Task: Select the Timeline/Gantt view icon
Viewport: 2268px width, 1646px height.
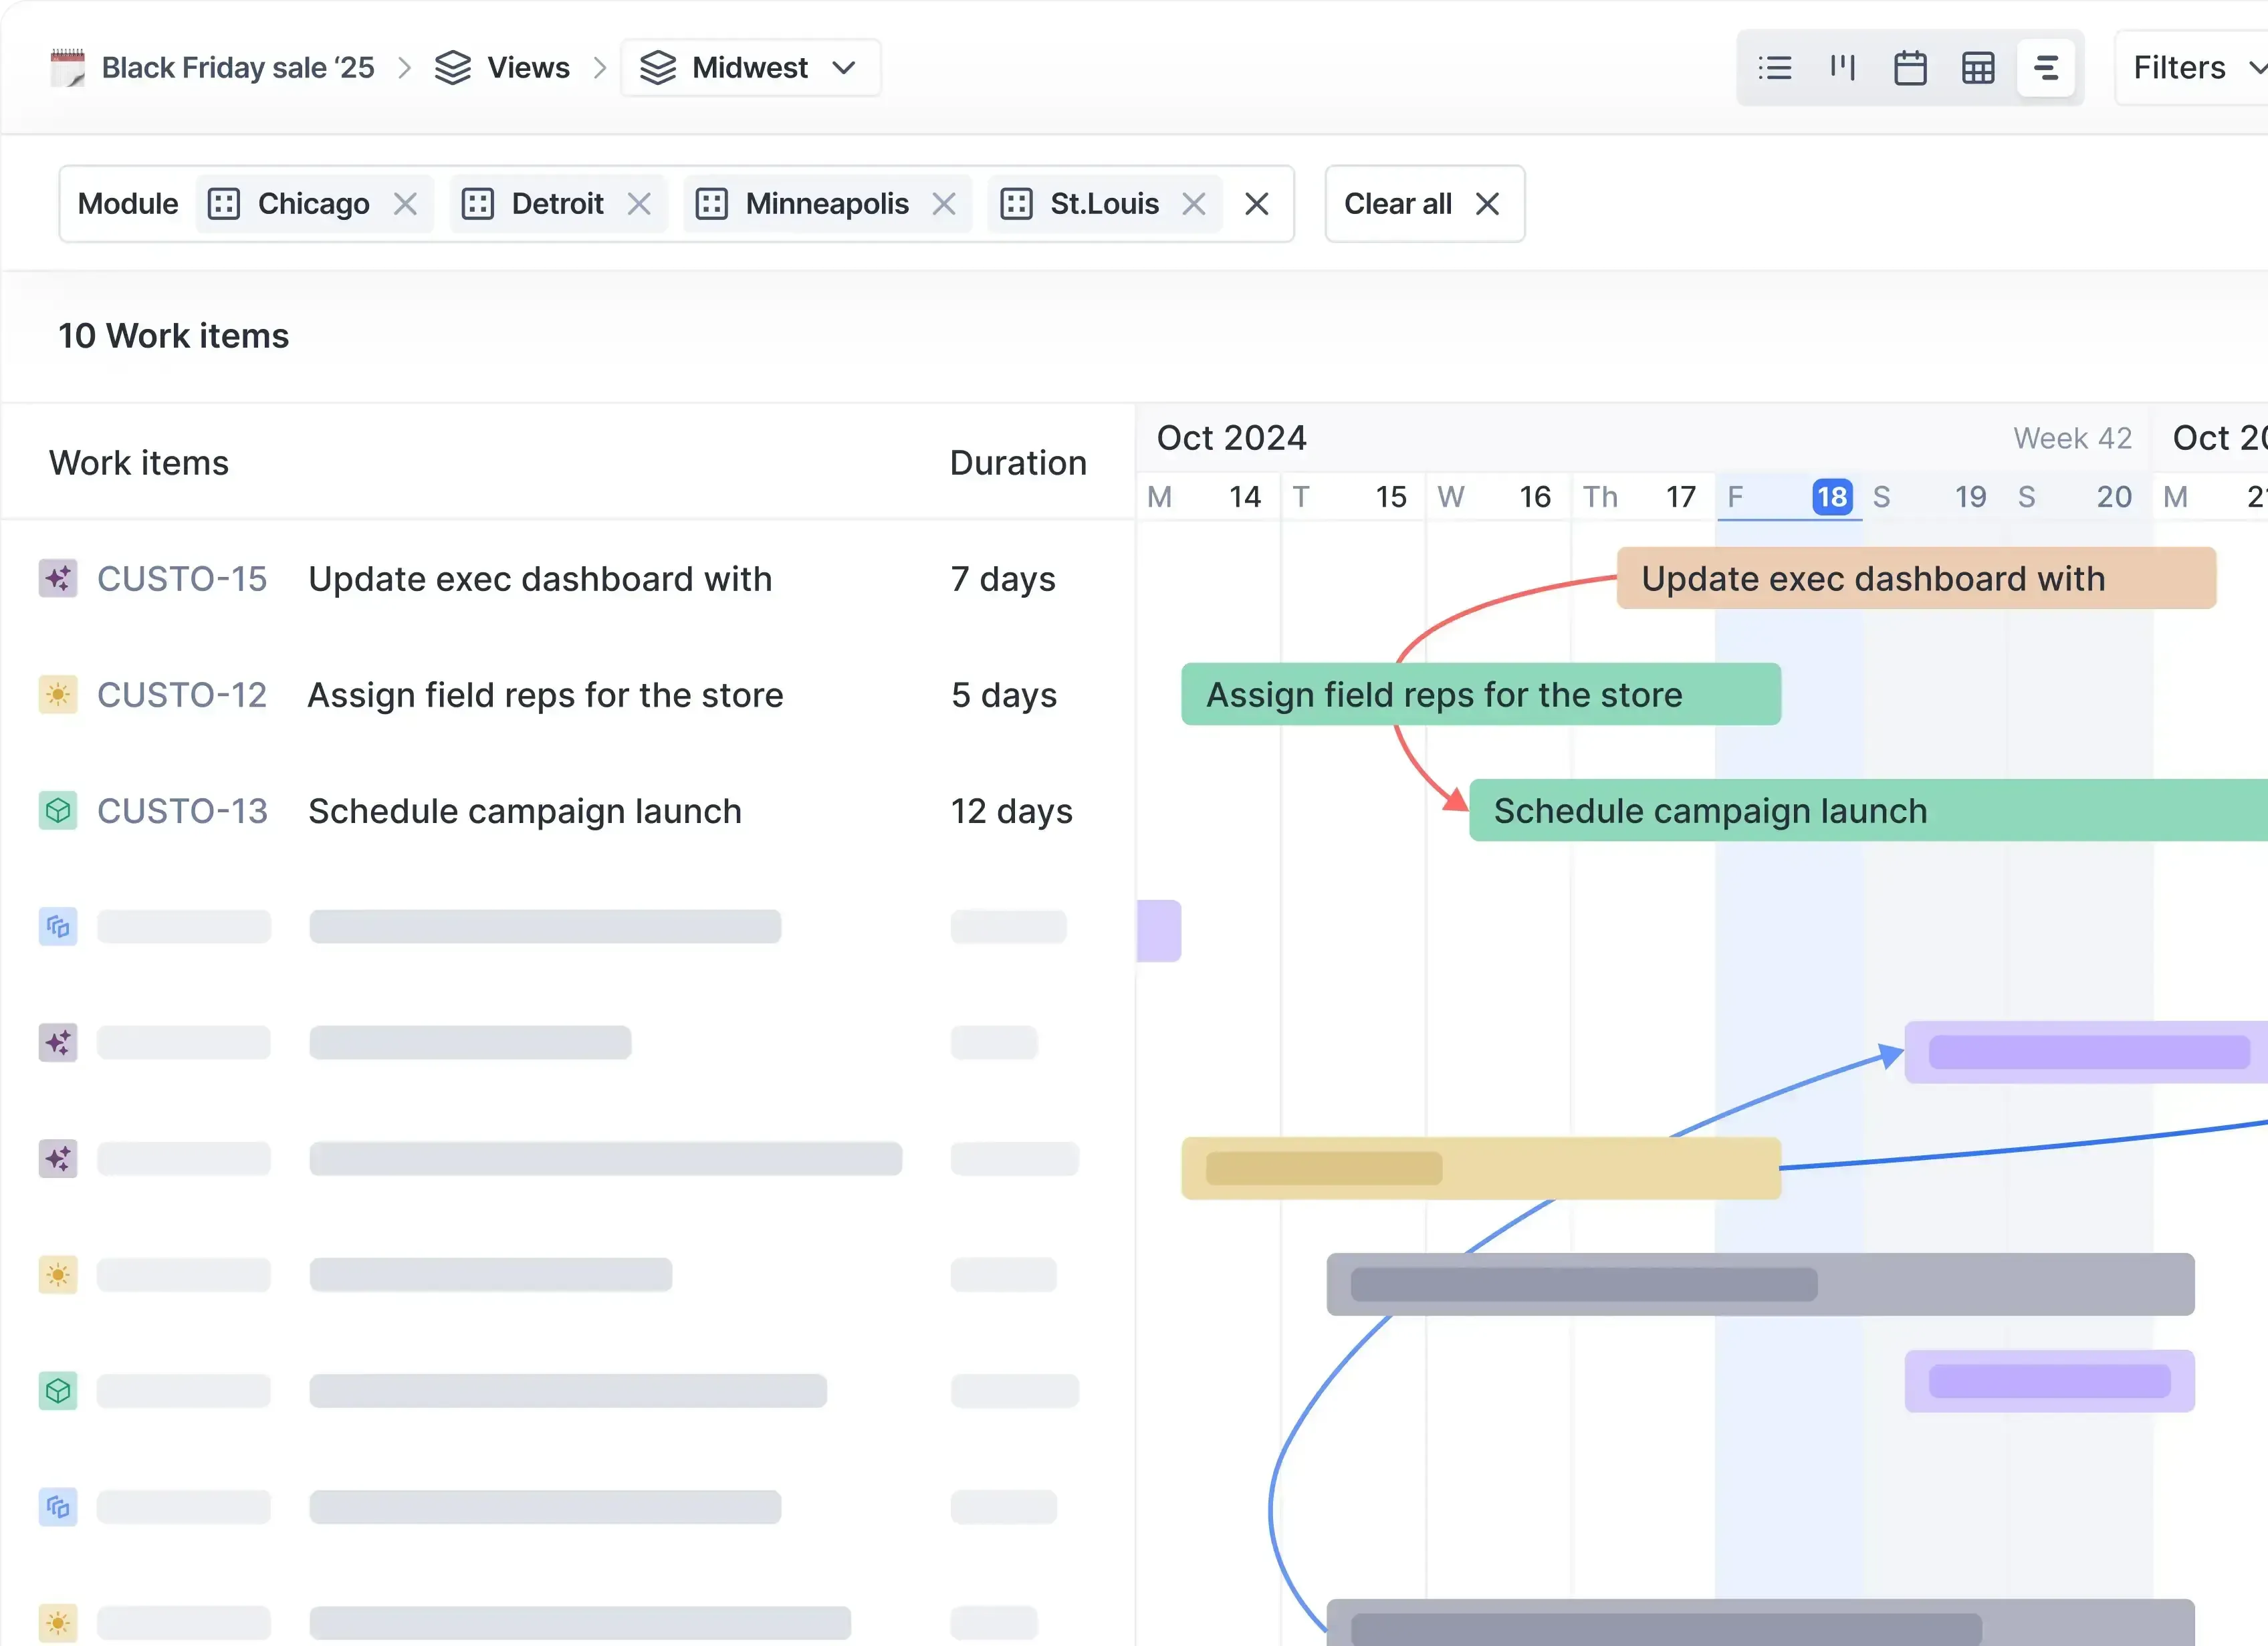Action: (2046, 67)
